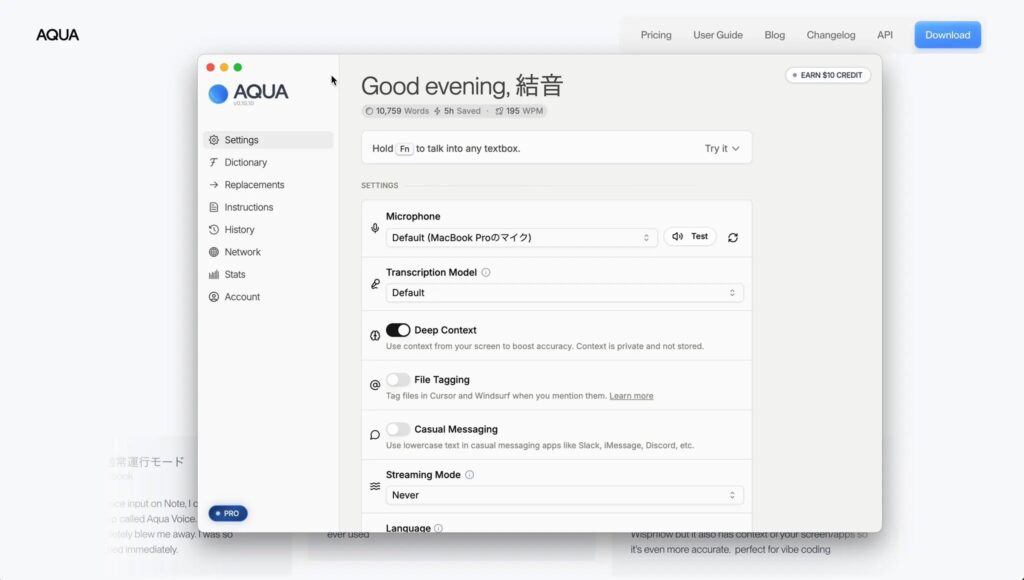Disable the Deep Context toggle
This screenshot has width=1024, height=580.
coord(398,330)
